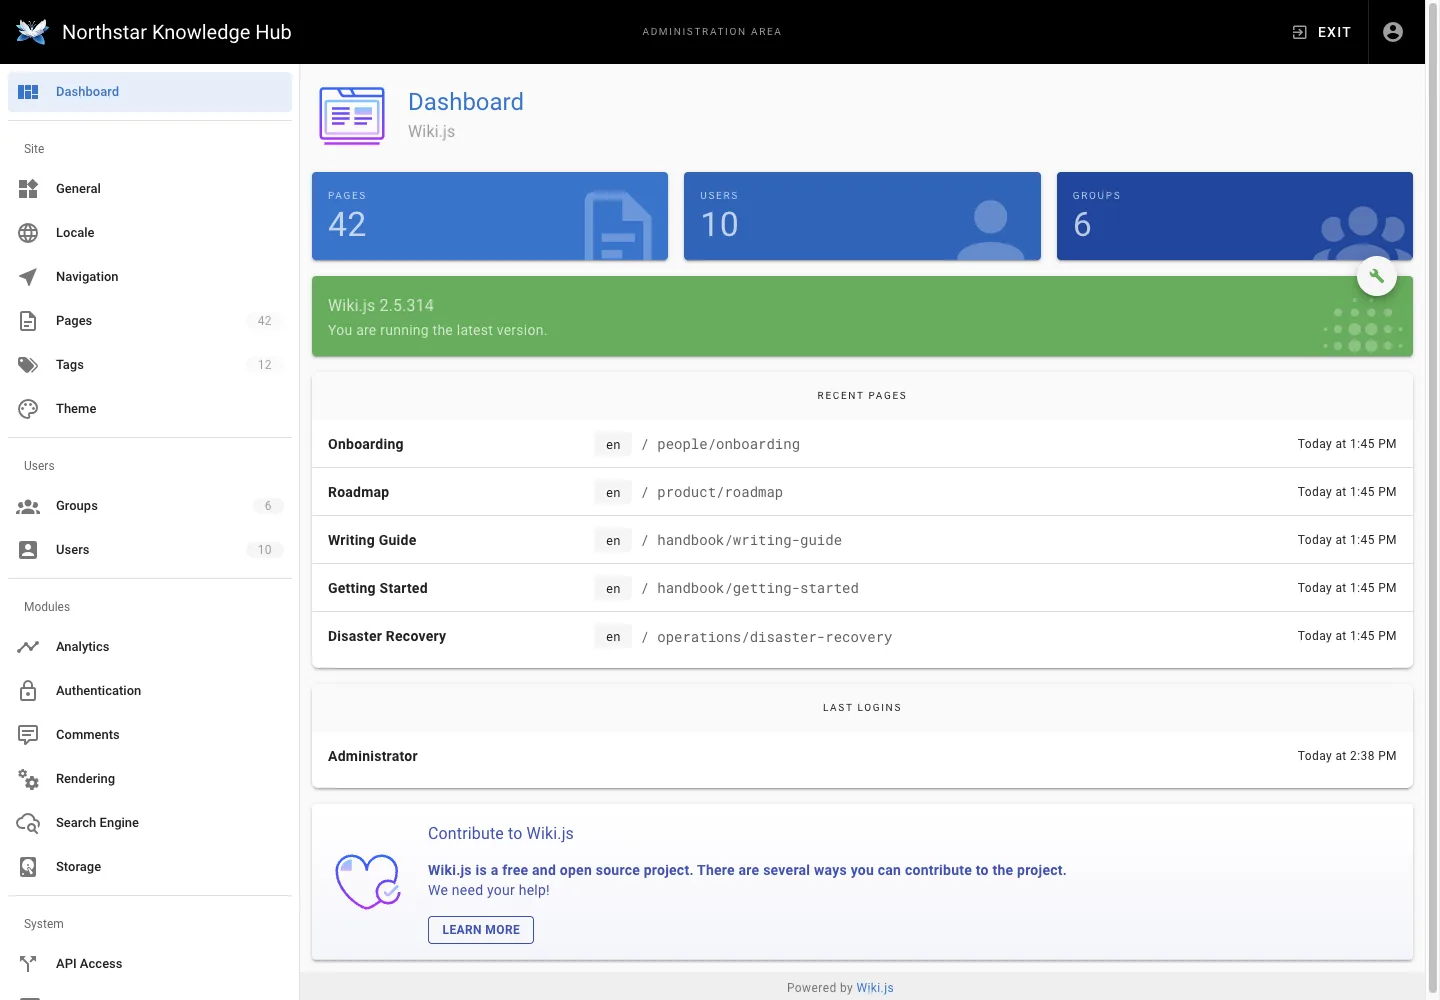The width and height of the screenshot is (1440, 1000).
Task: Click the Users badge icon in sidebar
Action: tap(28, 550)
